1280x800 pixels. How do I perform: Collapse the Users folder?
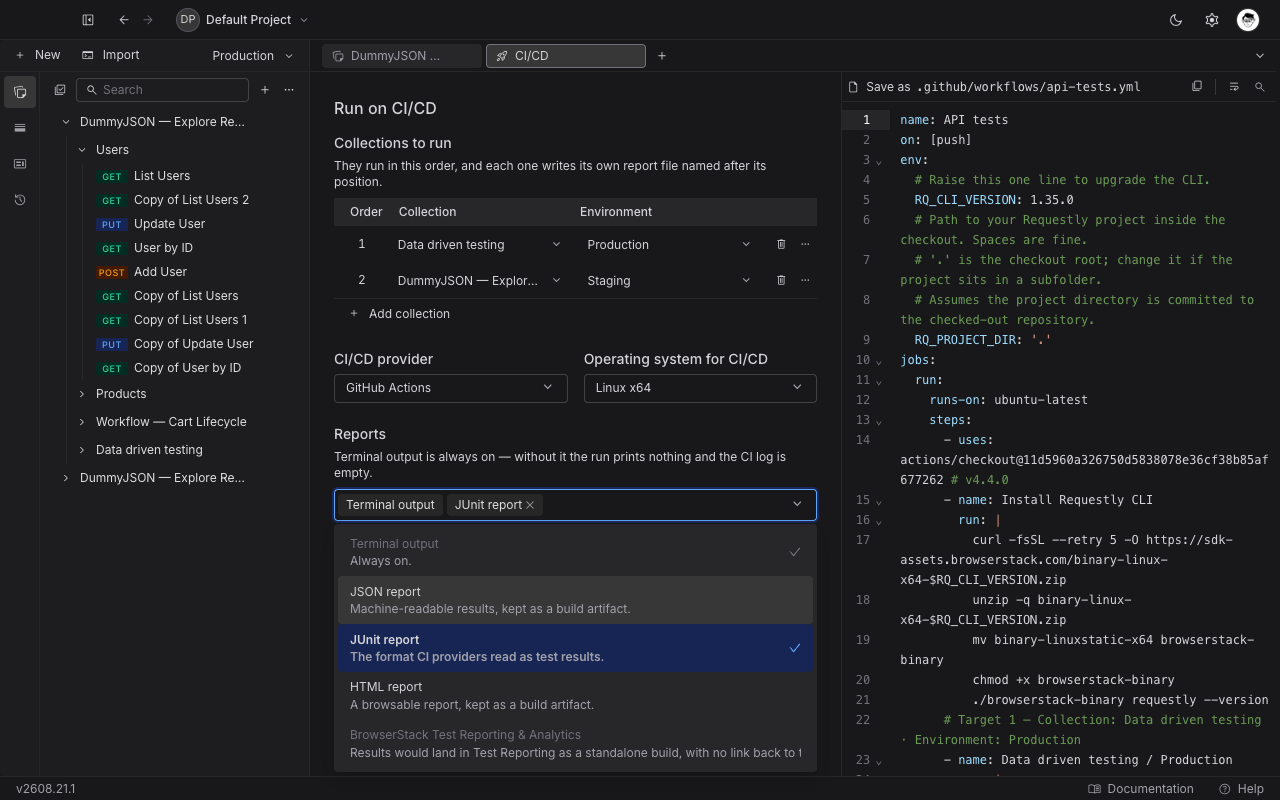tap(82, 150)
